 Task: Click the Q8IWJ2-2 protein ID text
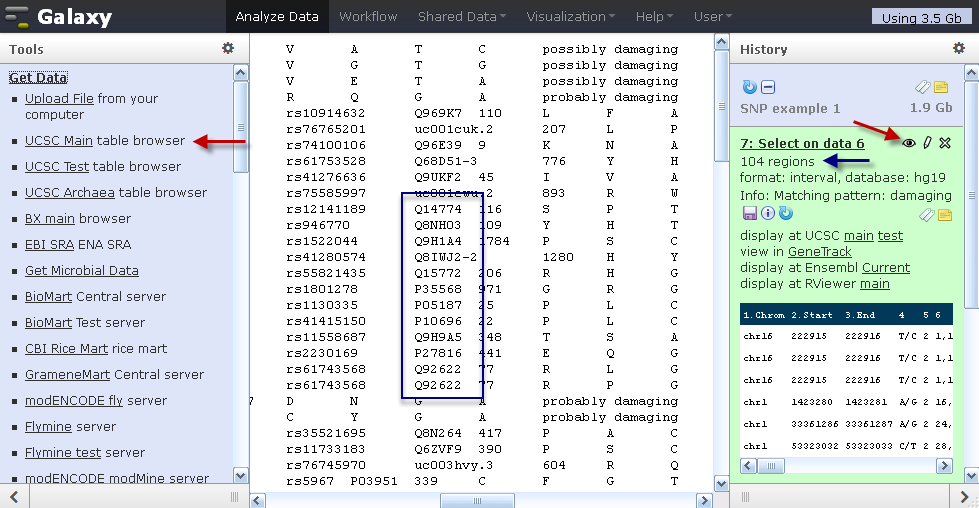[445, 257]
